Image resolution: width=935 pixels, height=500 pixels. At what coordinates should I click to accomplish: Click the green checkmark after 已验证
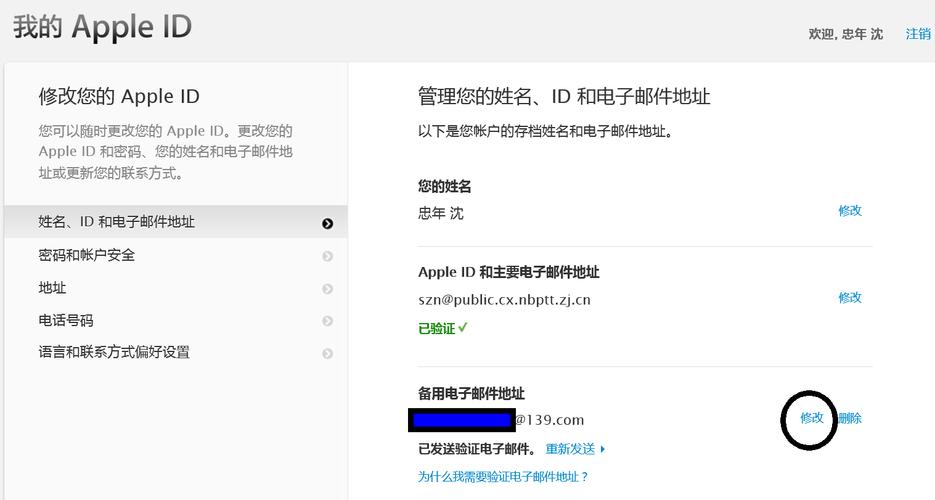click(463, 327)
